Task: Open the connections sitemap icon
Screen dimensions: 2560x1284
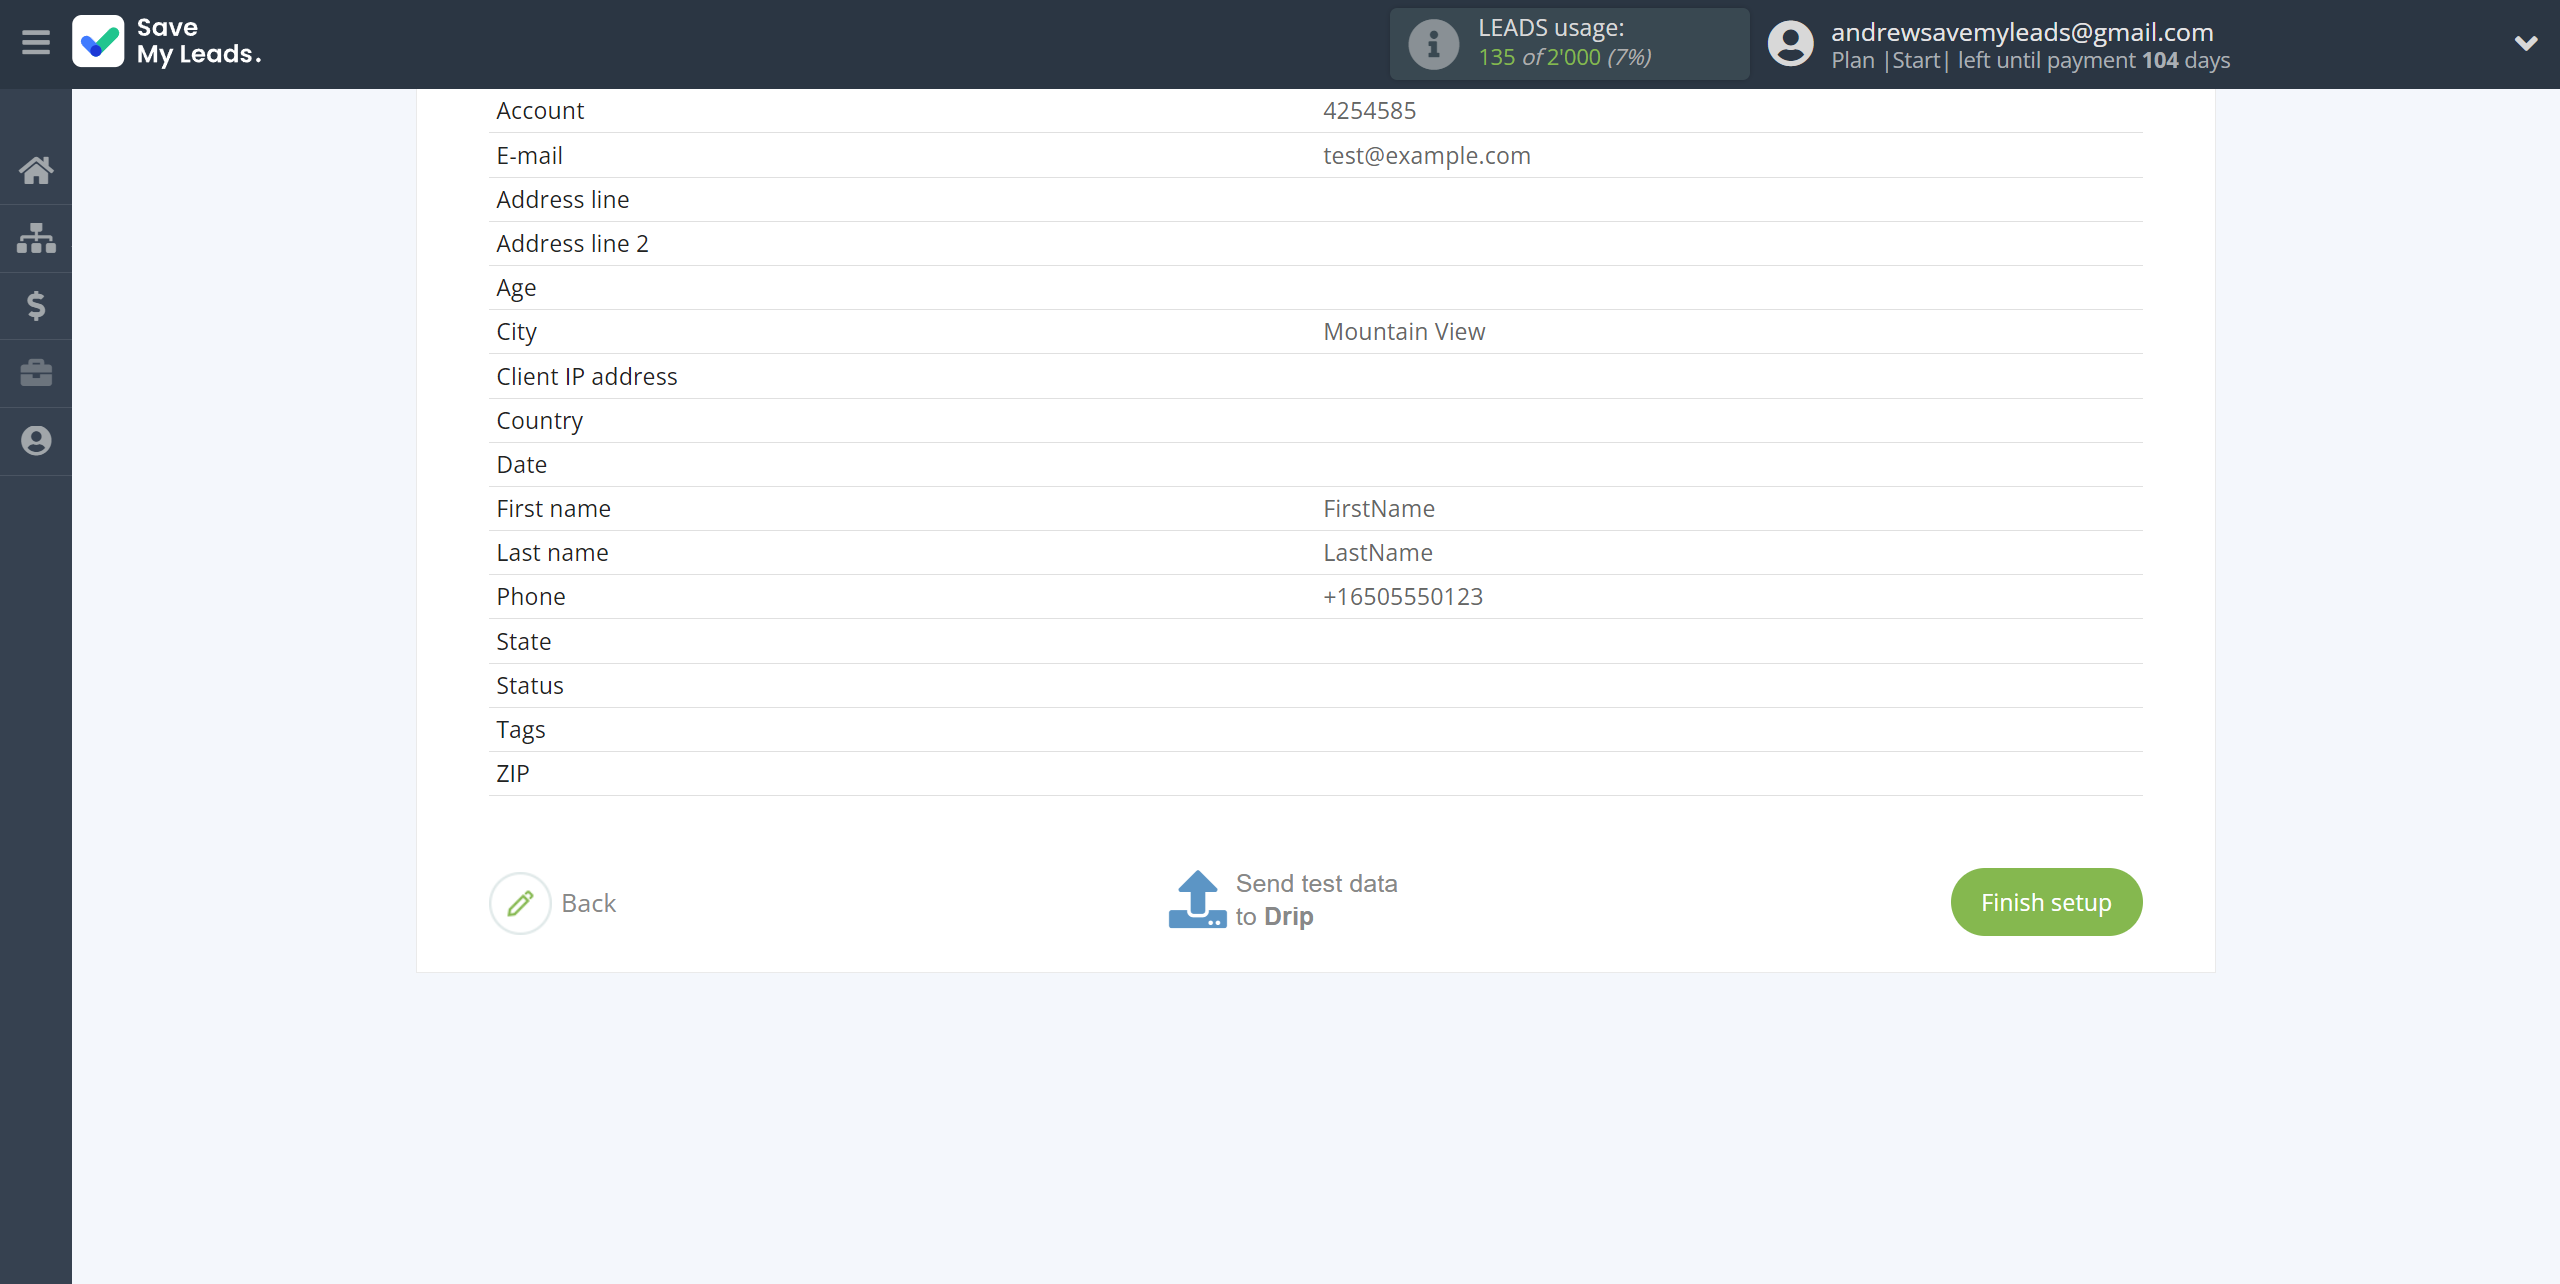Action: (36, 238)
